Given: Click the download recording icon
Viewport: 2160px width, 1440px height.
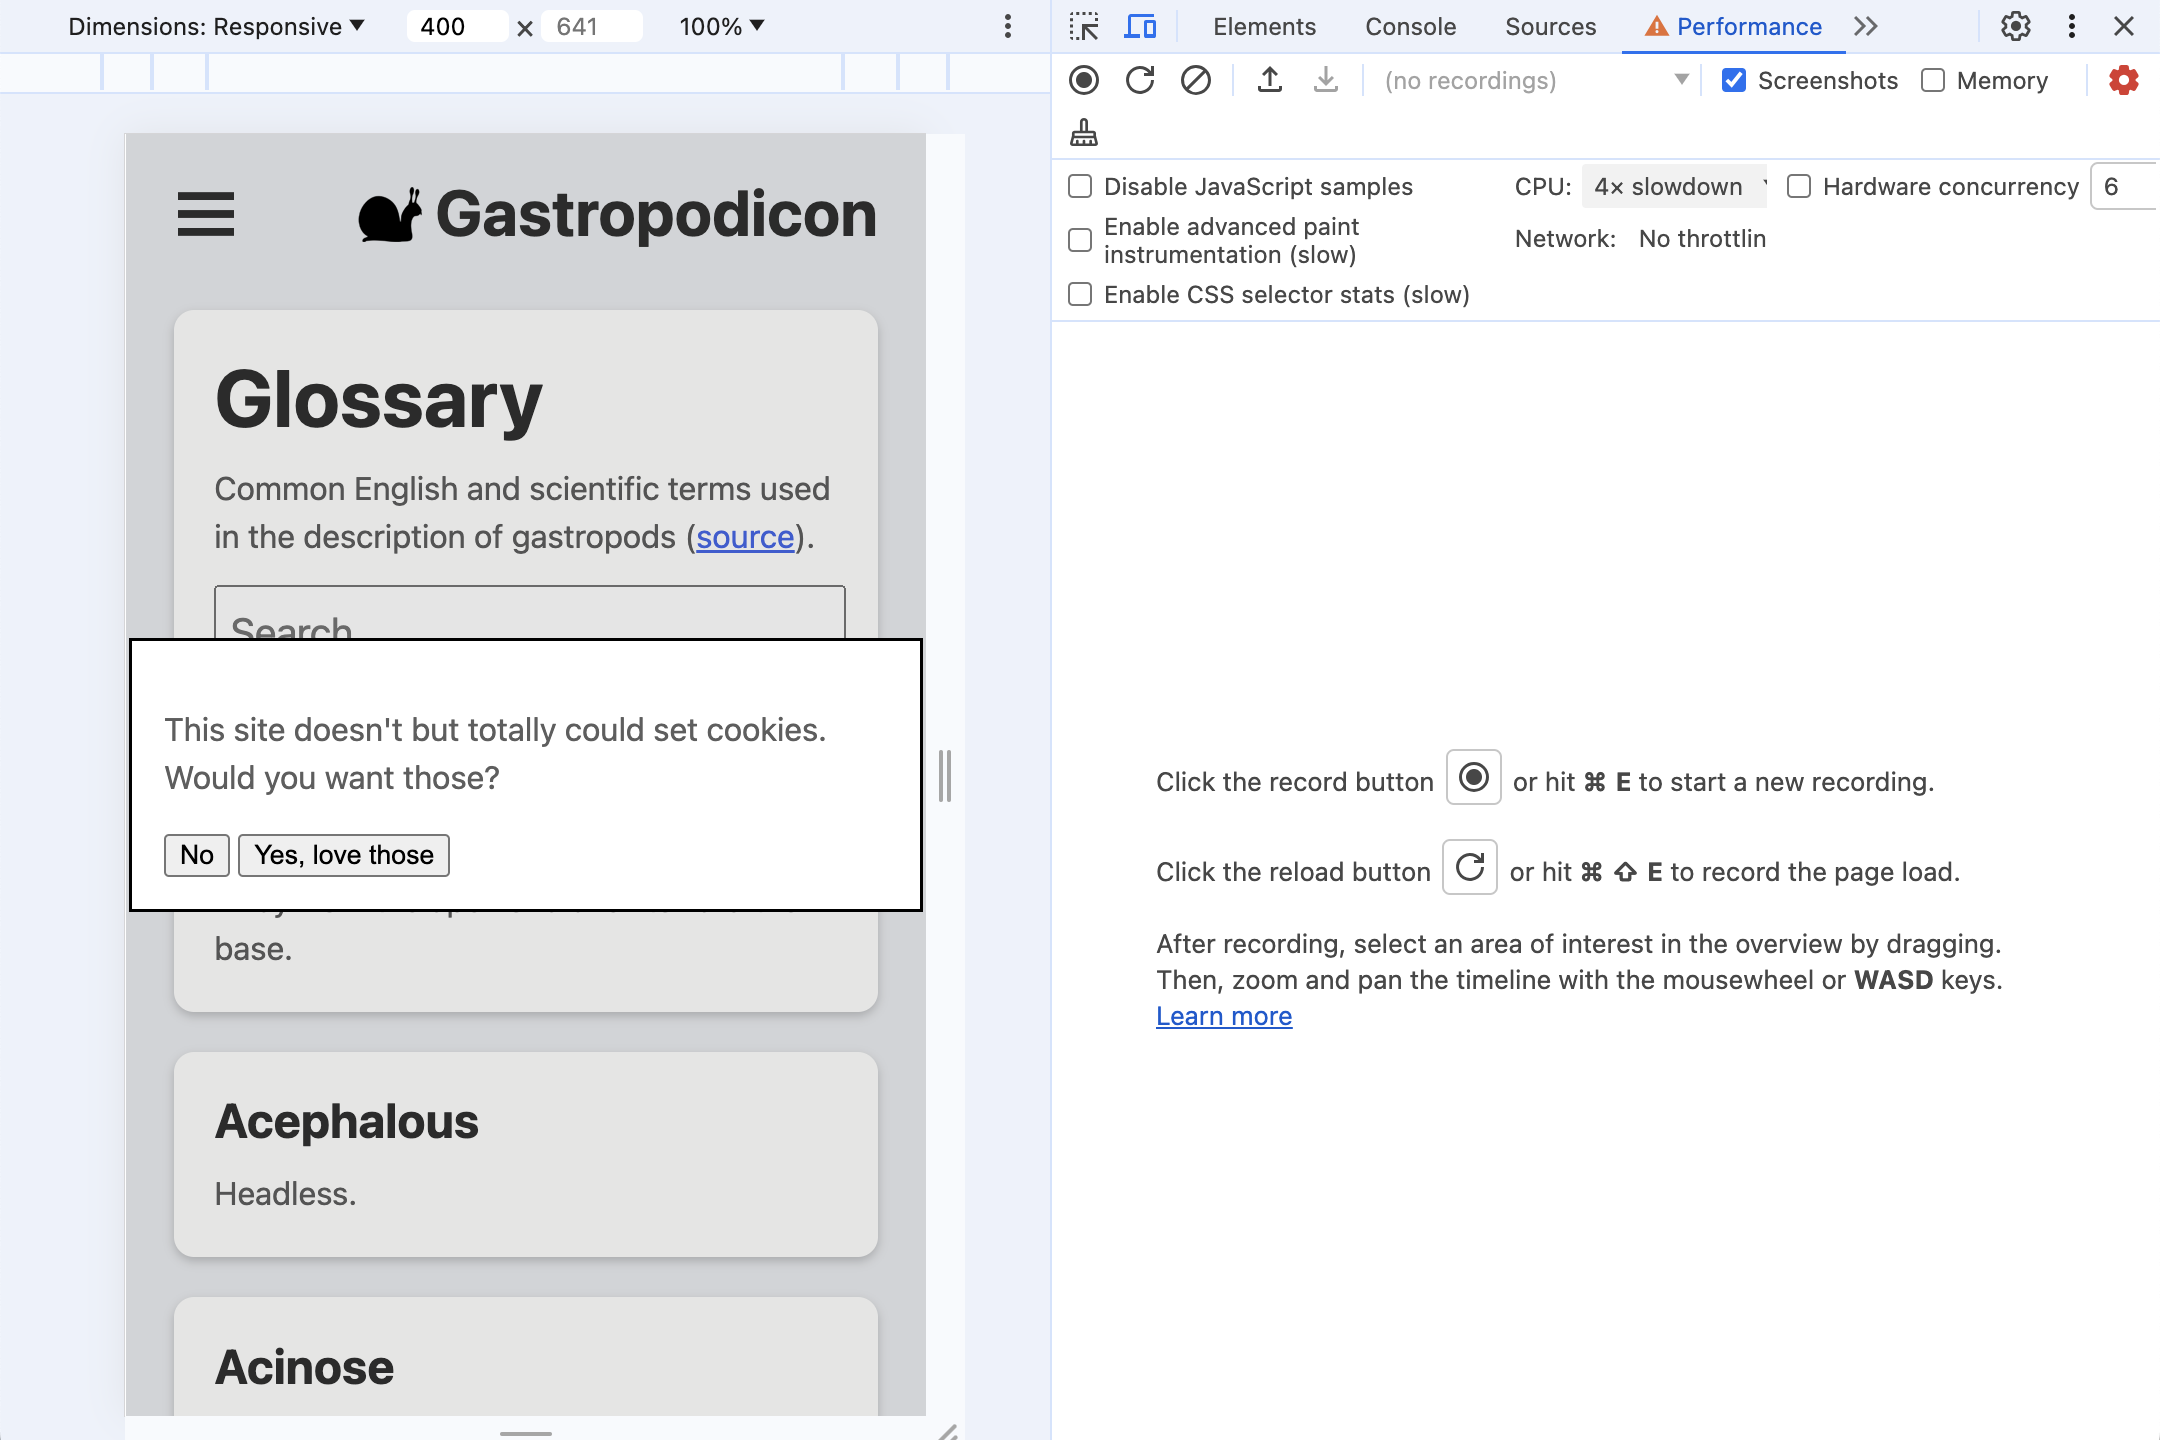Looking at the screenshot, I should (x=1324, y=79).
